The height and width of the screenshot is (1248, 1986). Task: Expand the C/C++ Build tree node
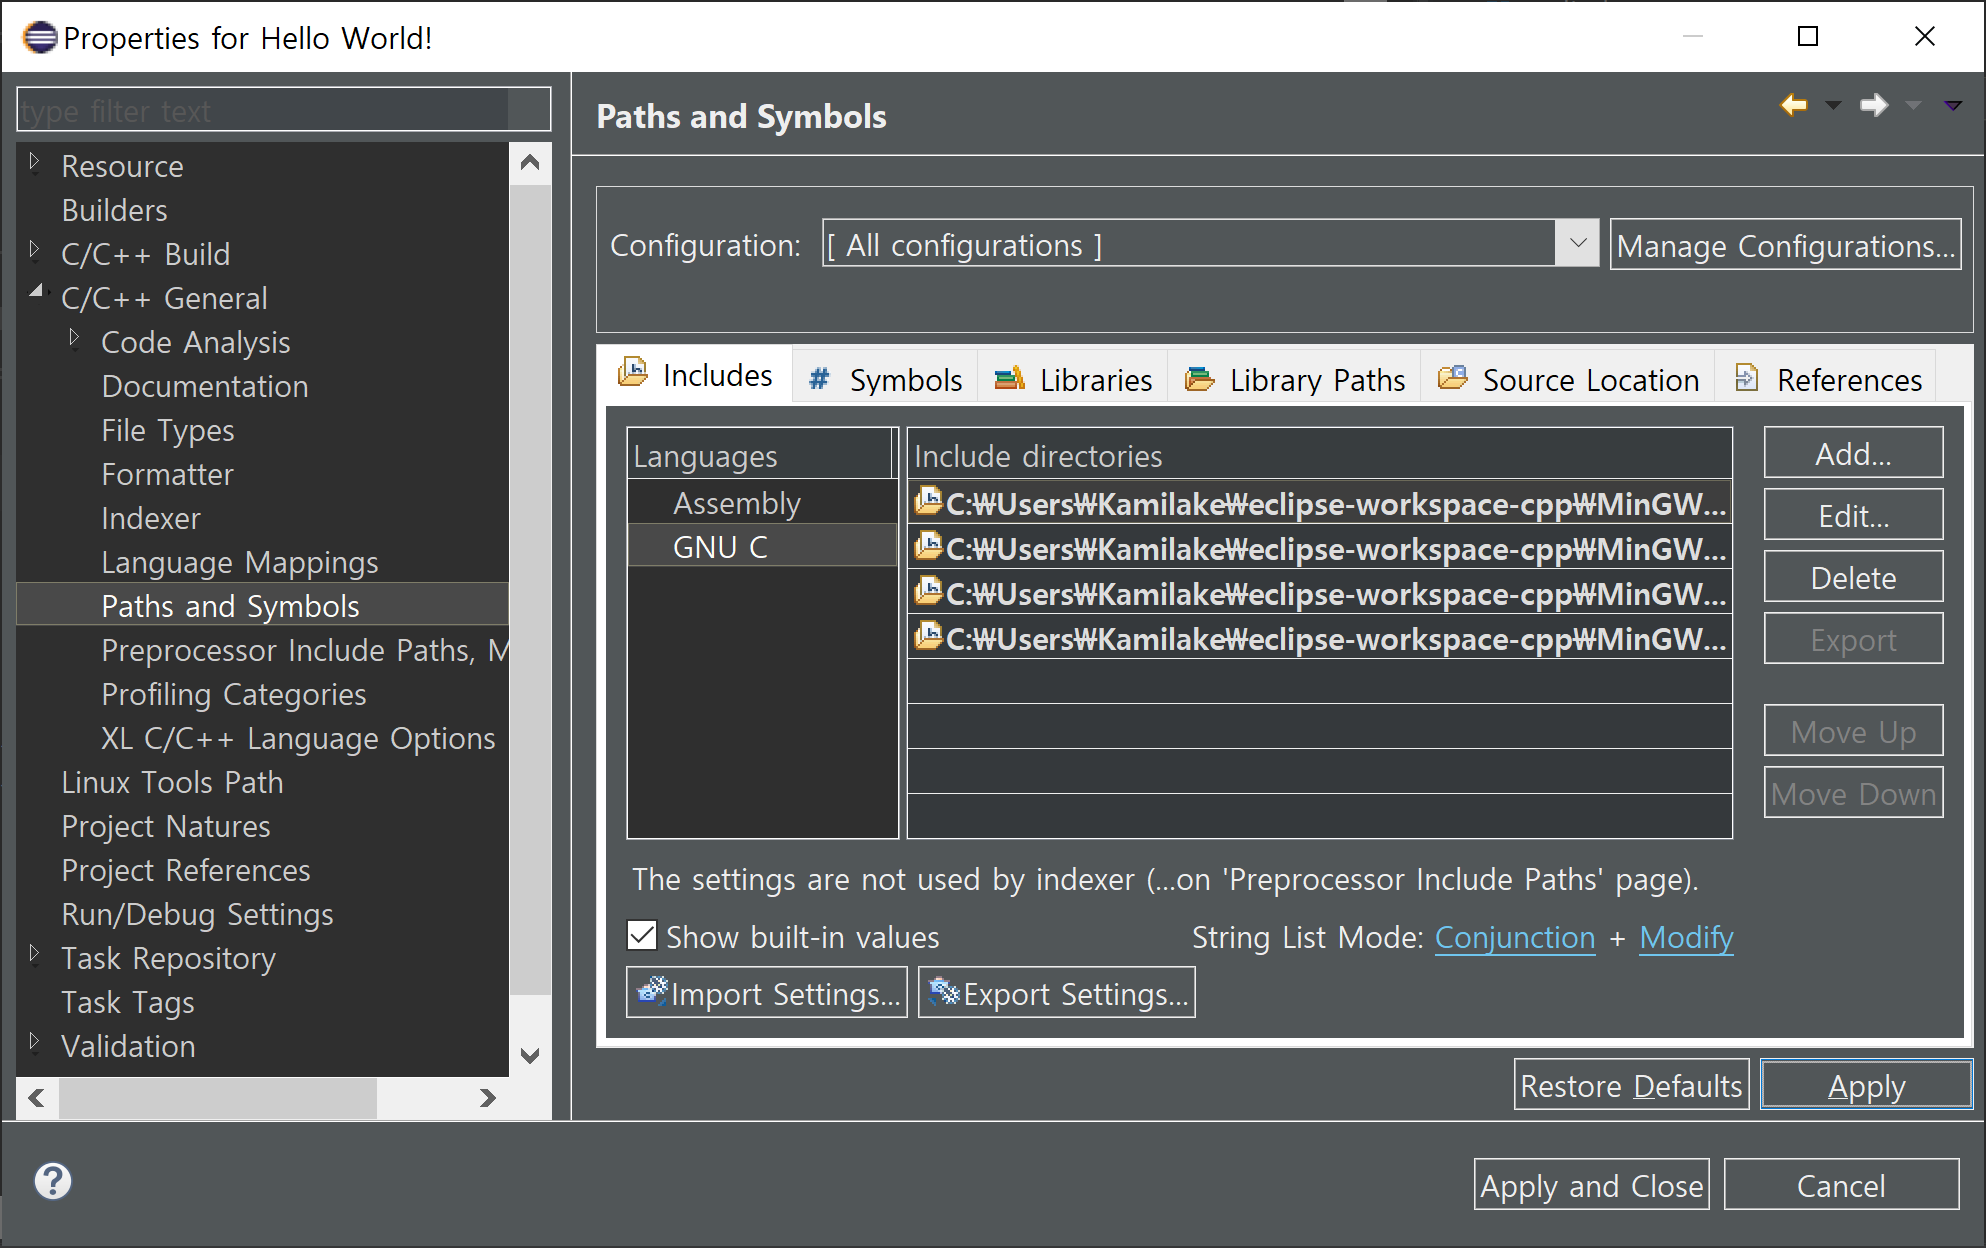pyautogui.click(x=35, y=250)
